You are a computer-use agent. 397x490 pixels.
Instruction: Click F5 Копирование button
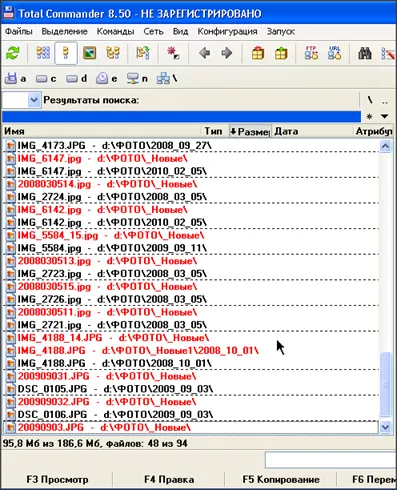click(x=281, y=480)
